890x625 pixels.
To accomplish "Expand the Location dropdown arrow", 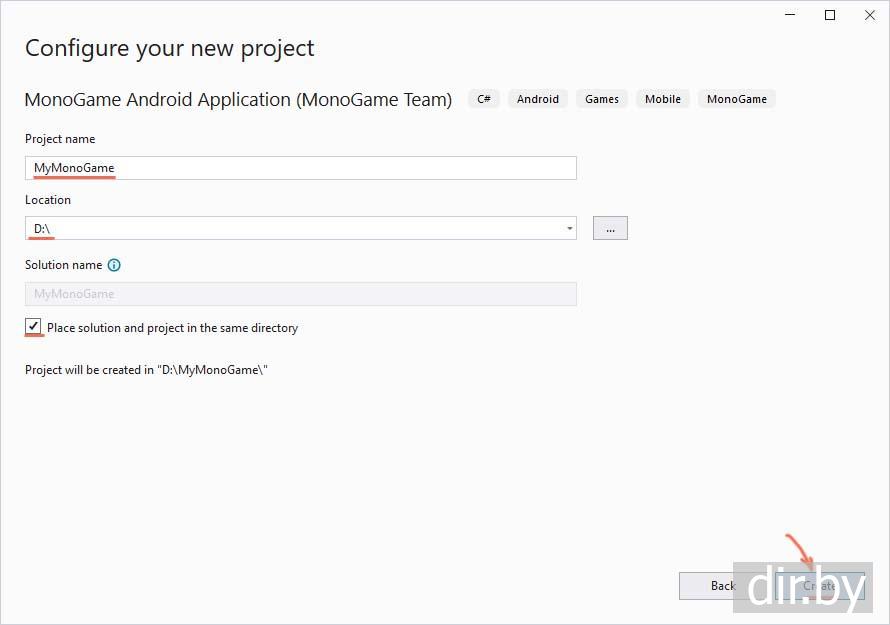I will [x=570, y=229].
